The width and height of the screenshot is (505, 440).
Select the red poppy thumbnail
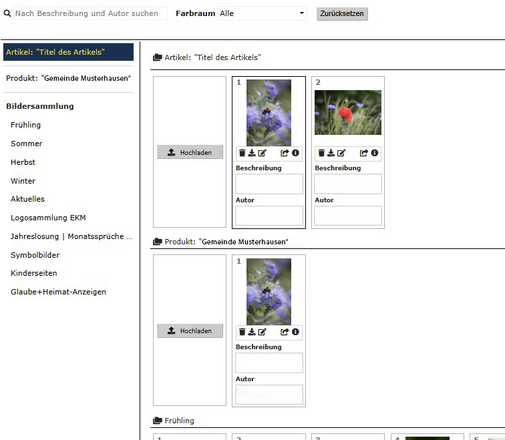coord(348,112)
